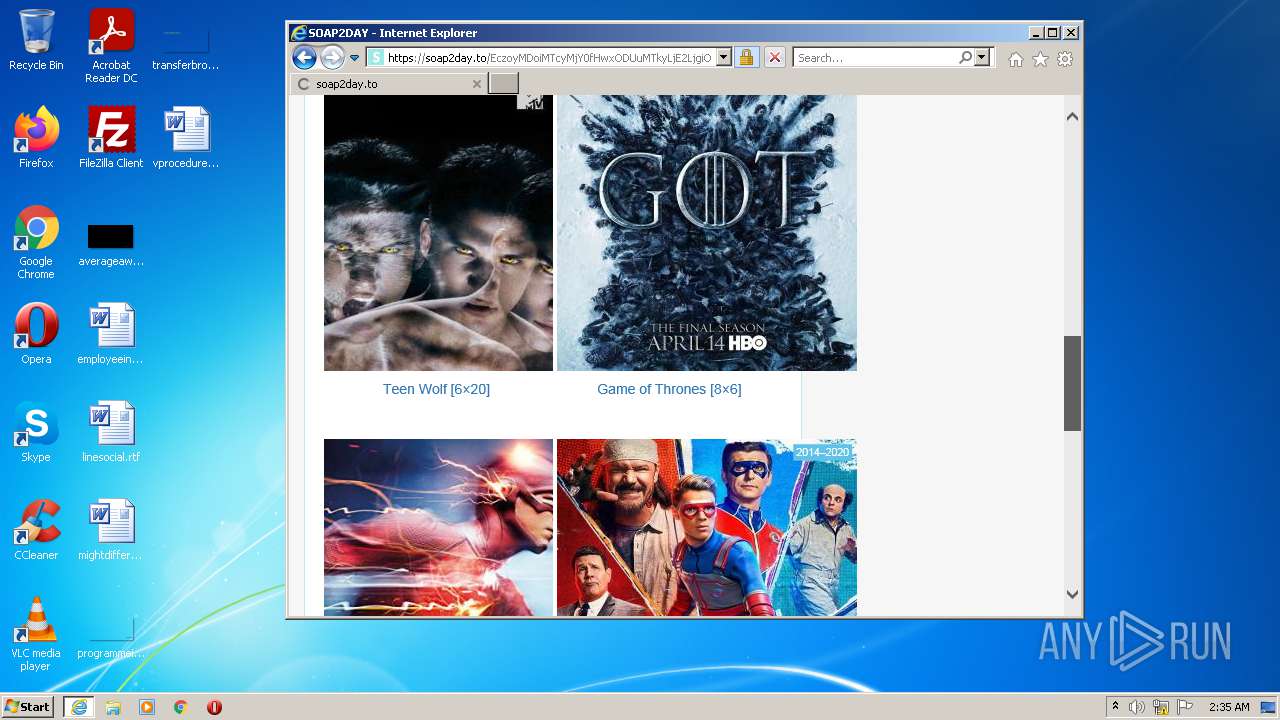Launch CCleaner desktop shortcut
The width and height of the screenshot is (1280, 720).
pyautogui.click(x=36, y=530)
